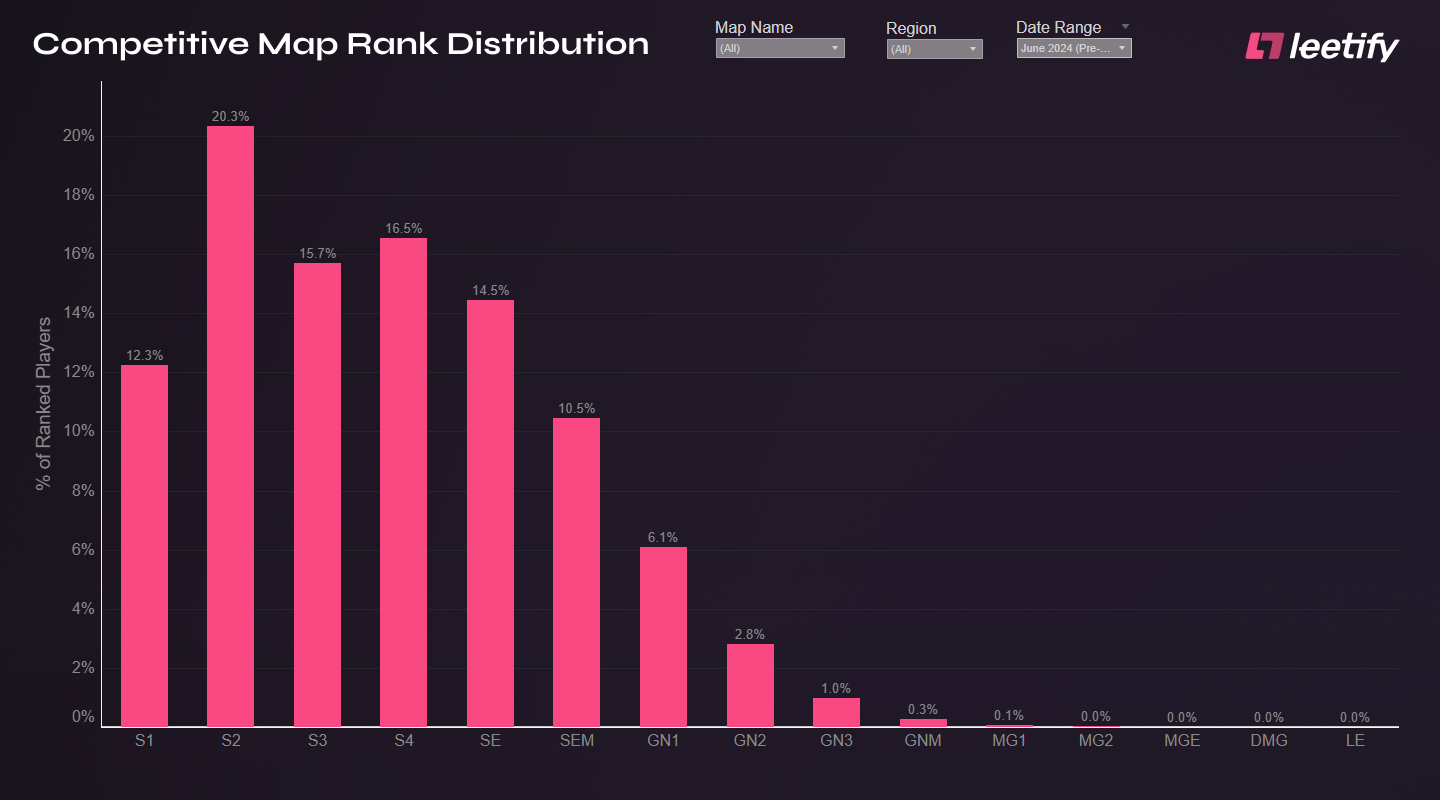
Task: Select the S1 rank bar
Action: click(x=144, y=545)
